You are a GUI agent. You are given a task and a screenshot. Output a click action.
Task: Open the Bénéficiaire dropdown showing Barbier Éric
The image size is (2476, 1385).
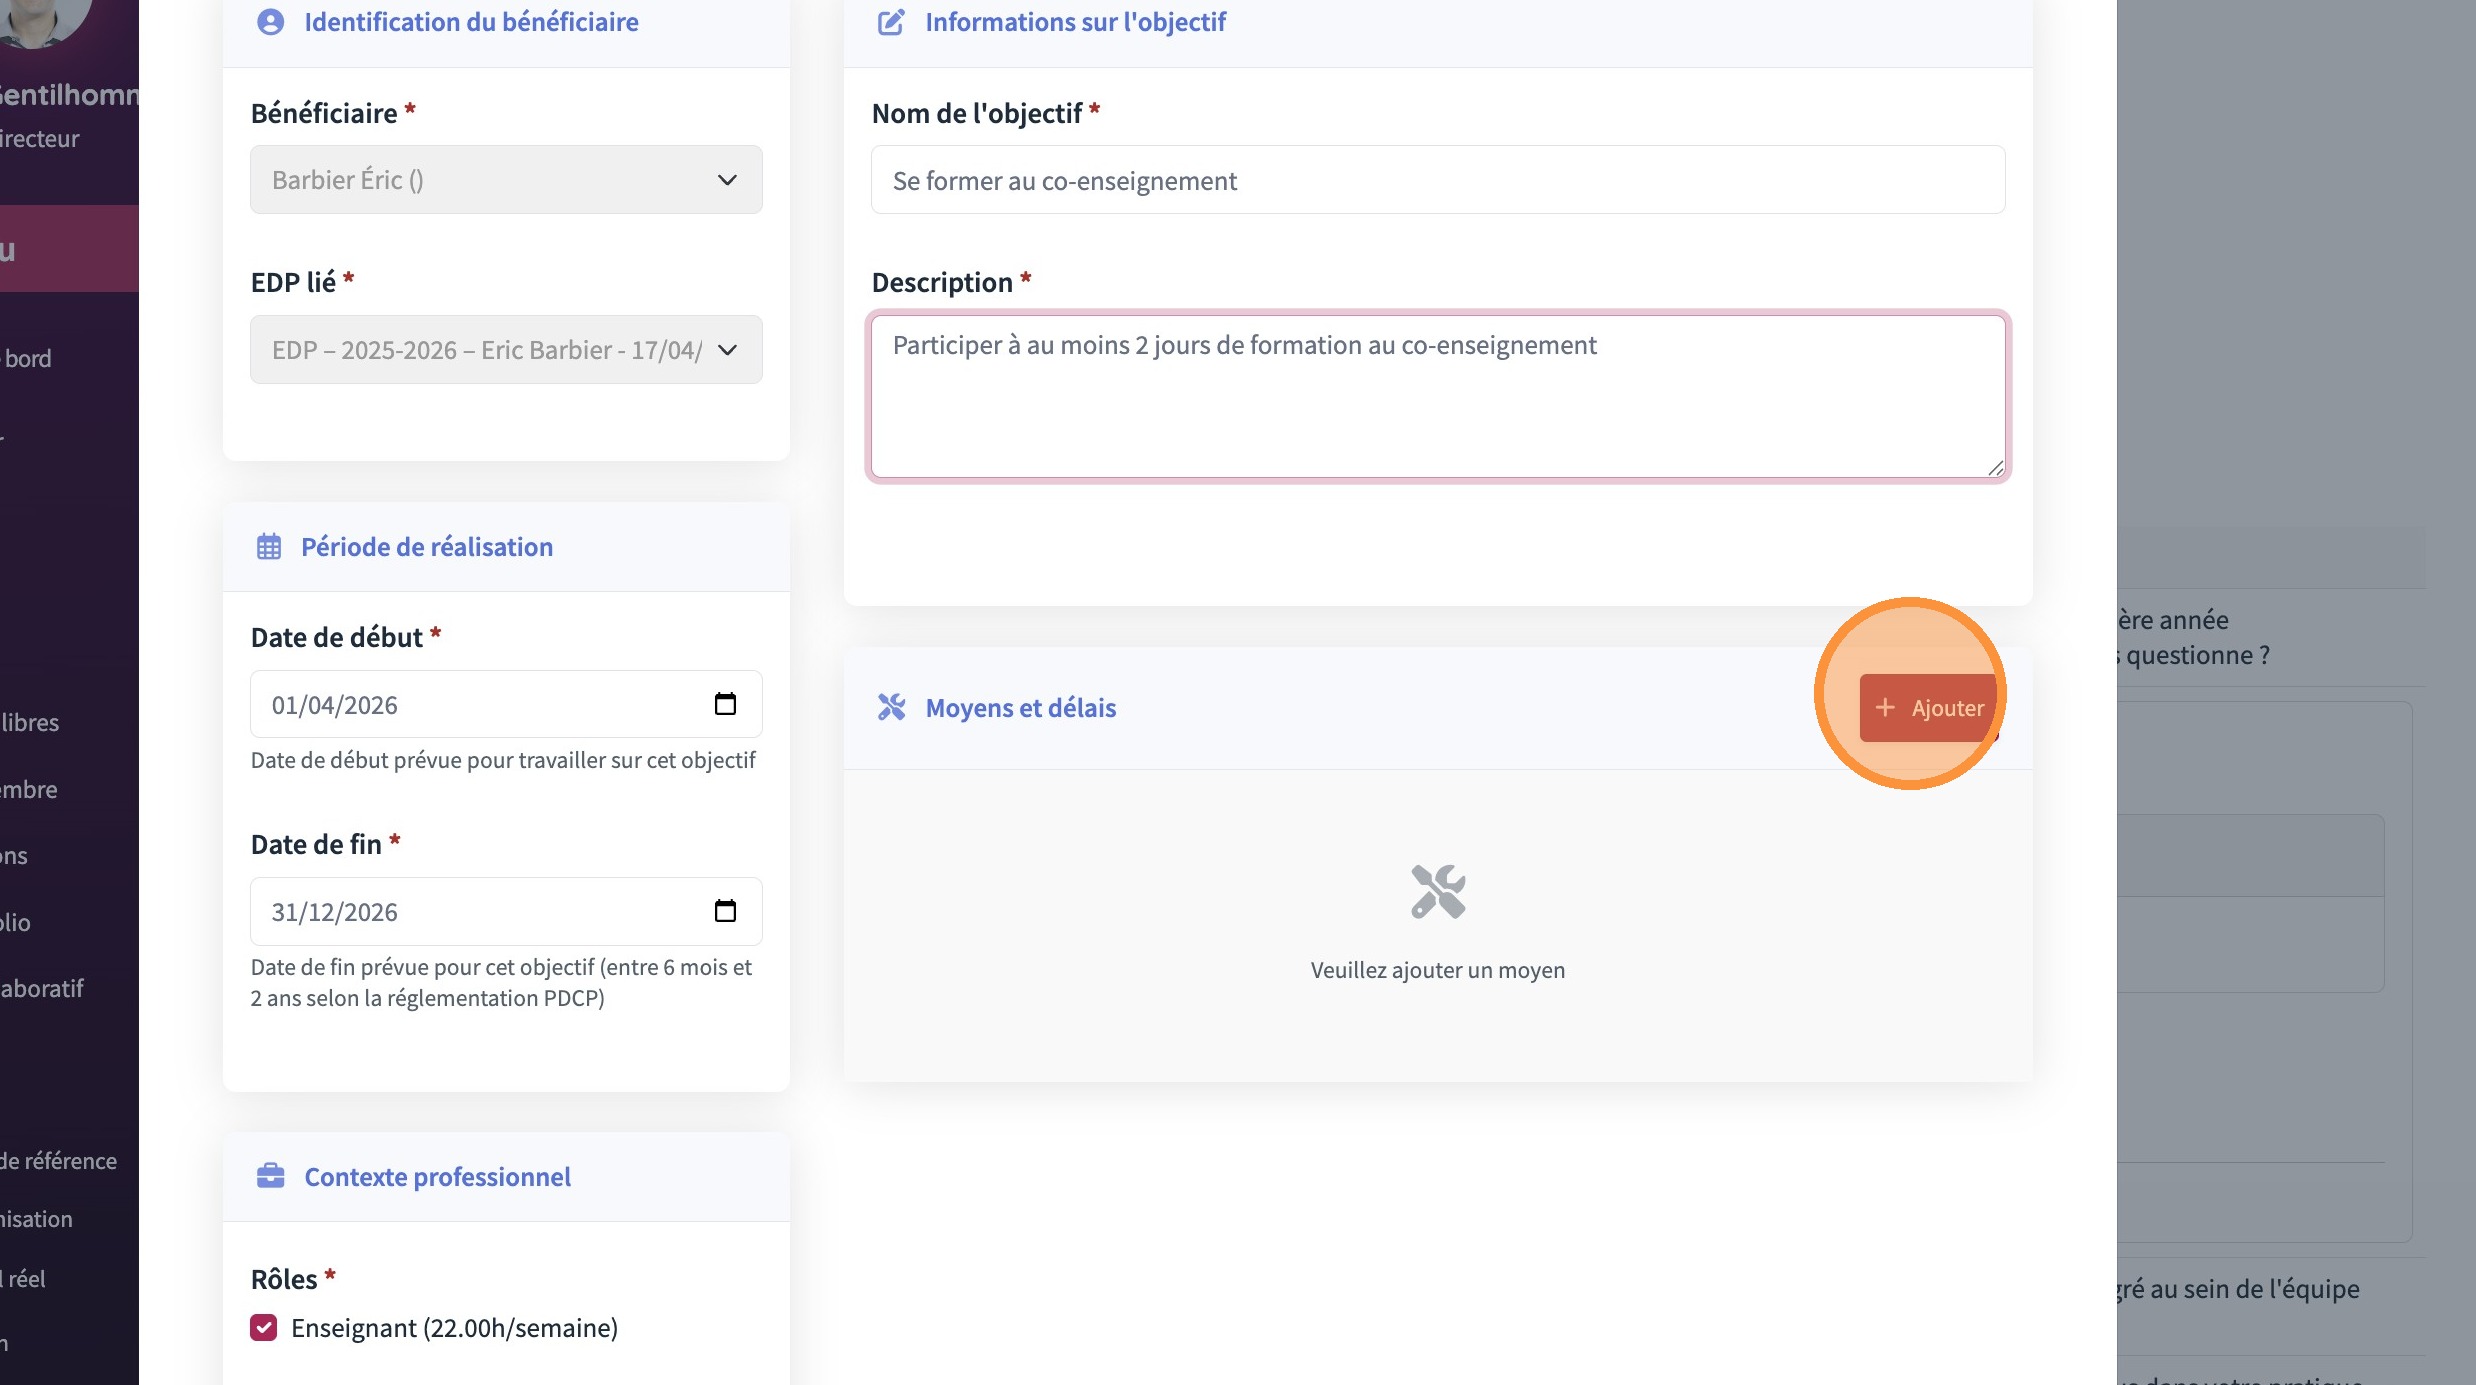pyautogui.click(x=506, y=180)
